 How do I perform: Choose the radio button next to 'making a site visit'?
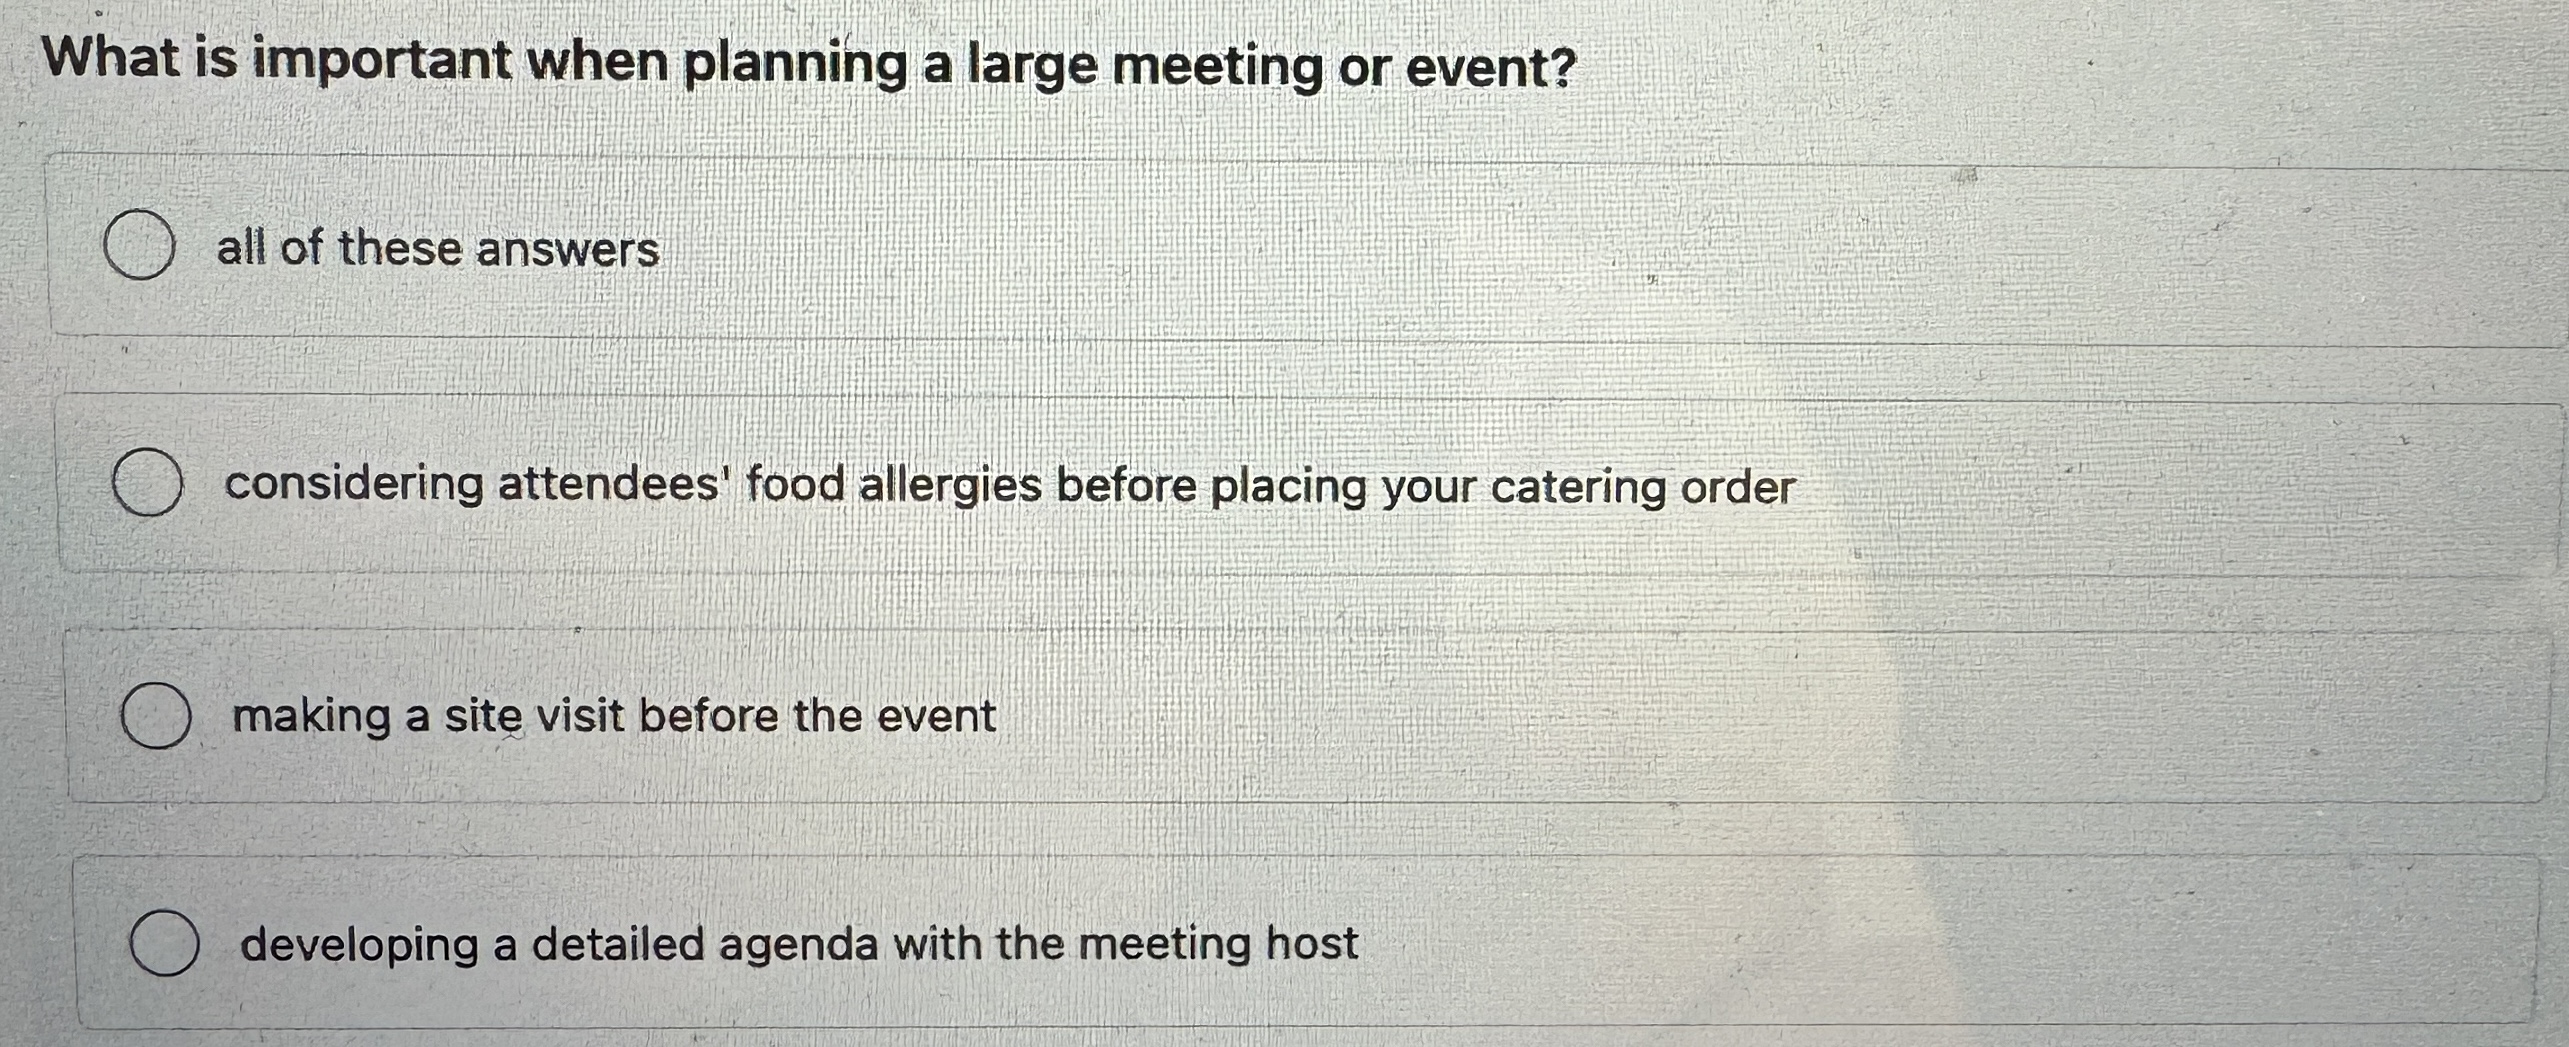coord(158,713)
